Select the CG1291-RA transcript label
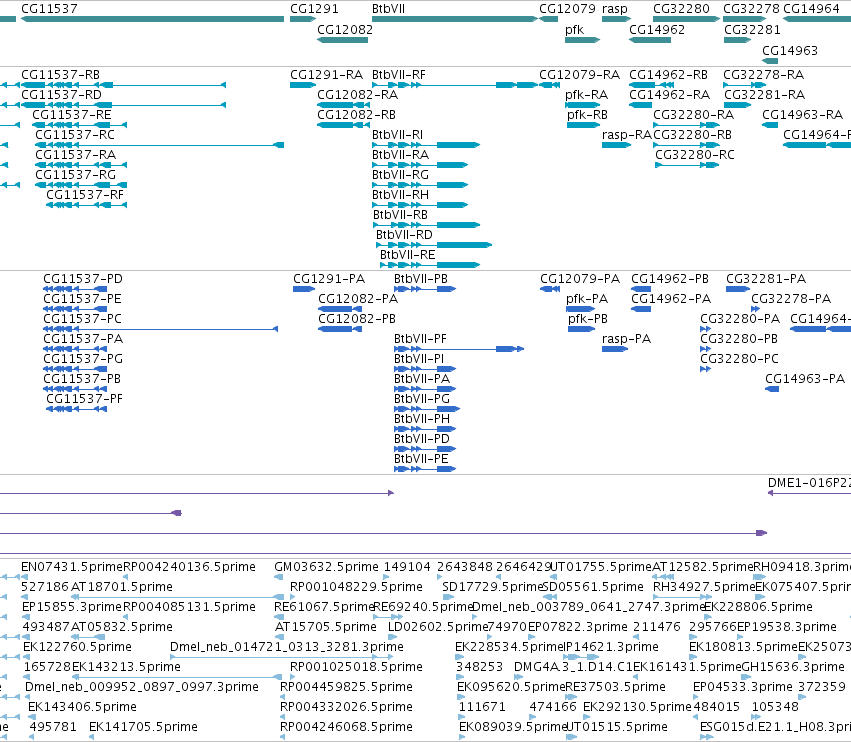Viewport: 851px width, 742px height. 327,74
